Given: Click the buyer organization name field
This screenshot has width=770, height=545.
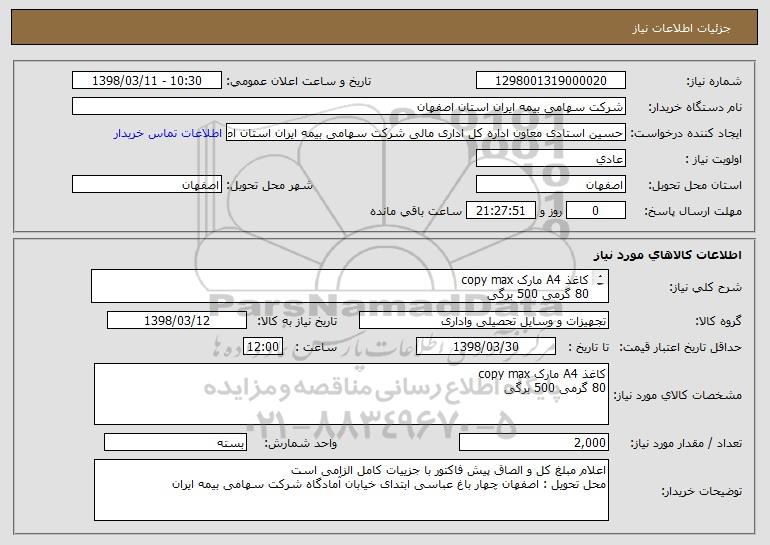Looking at the screenshot, I should [x=349, y=107].
